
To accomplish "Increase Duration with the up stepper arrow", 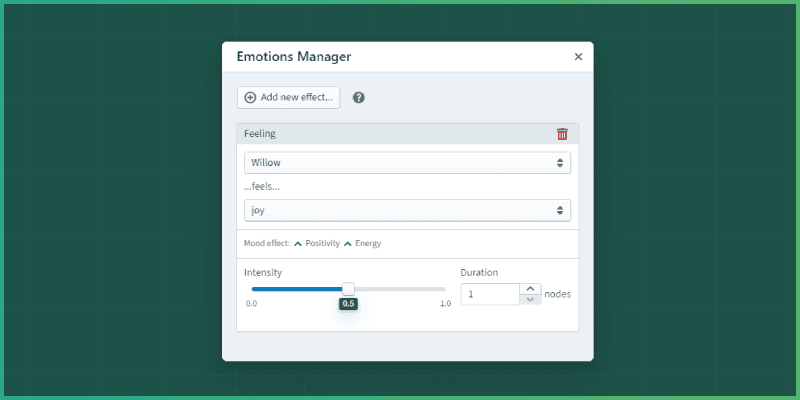I will coord(530,289).
